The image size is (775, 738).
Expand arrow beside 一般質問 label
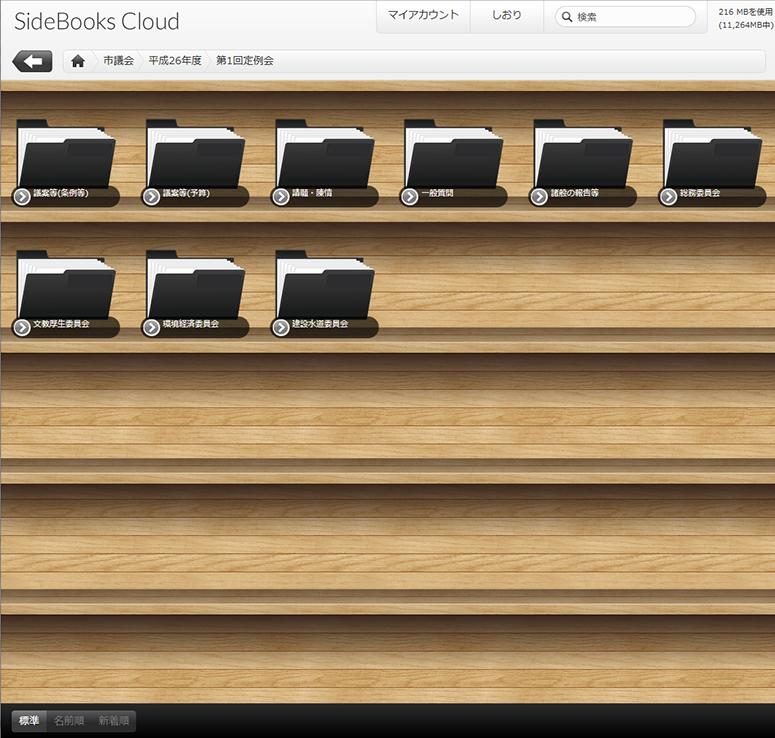[x=410, y=196]
